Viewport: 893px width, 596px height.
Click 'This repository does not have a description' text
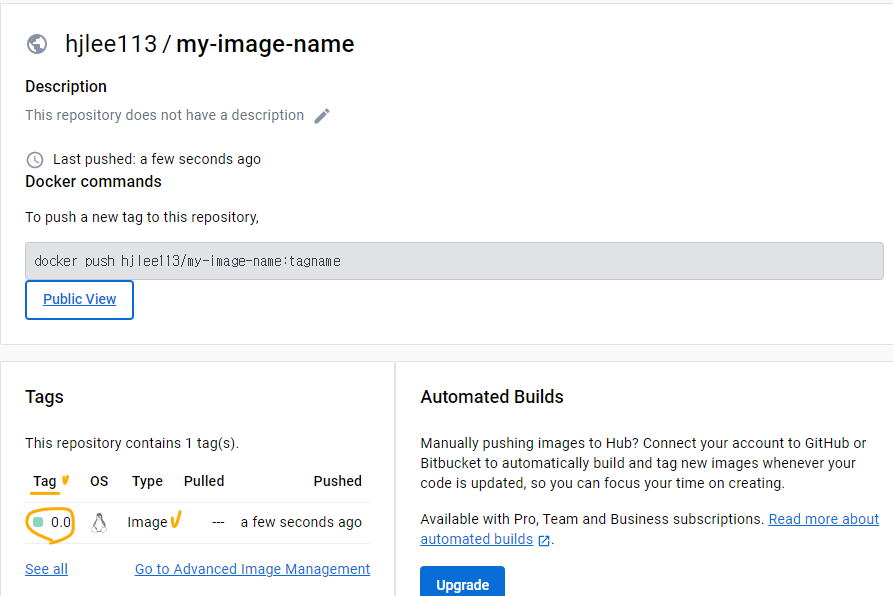pyautogui.click(x=165, y=115)
